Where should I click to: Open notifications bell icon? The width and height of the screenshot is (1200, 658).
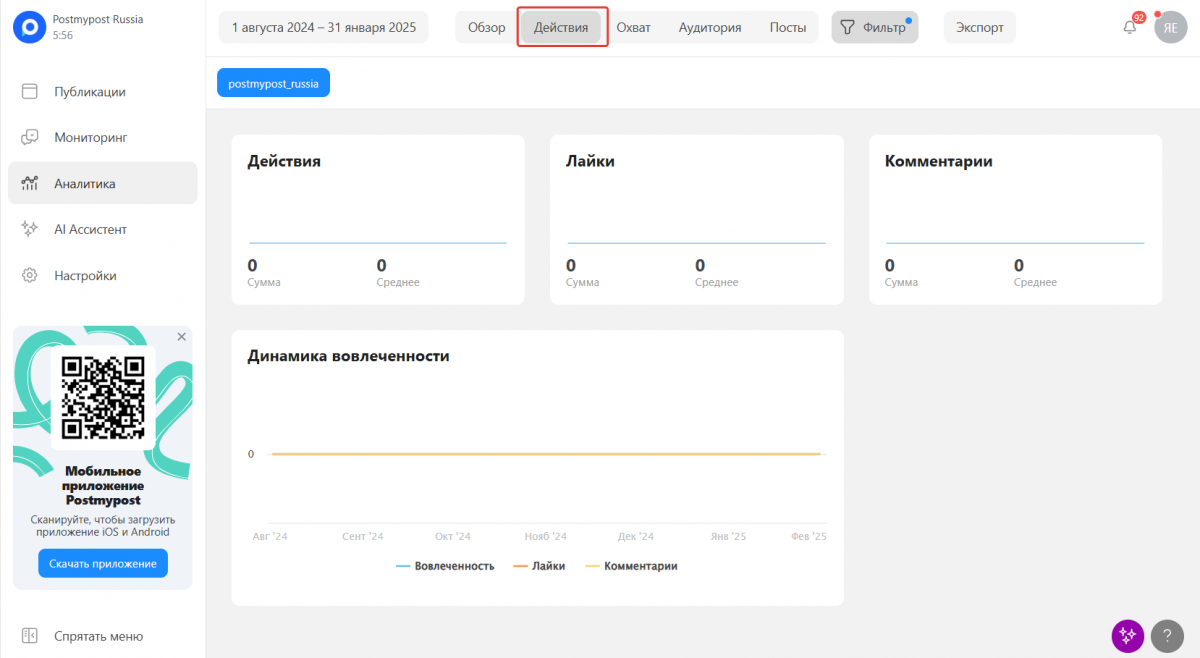1130,28
